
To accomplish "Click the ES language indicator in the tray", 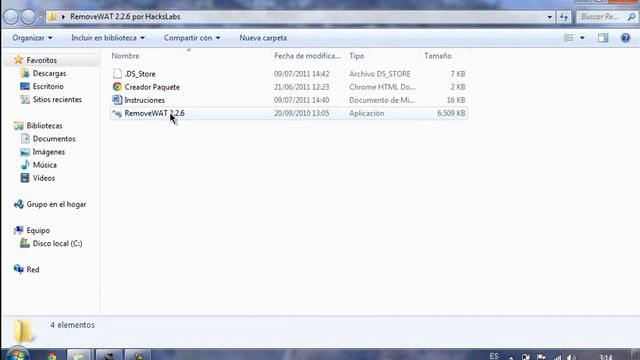I will pyautogui.click(x=494, y=356).
